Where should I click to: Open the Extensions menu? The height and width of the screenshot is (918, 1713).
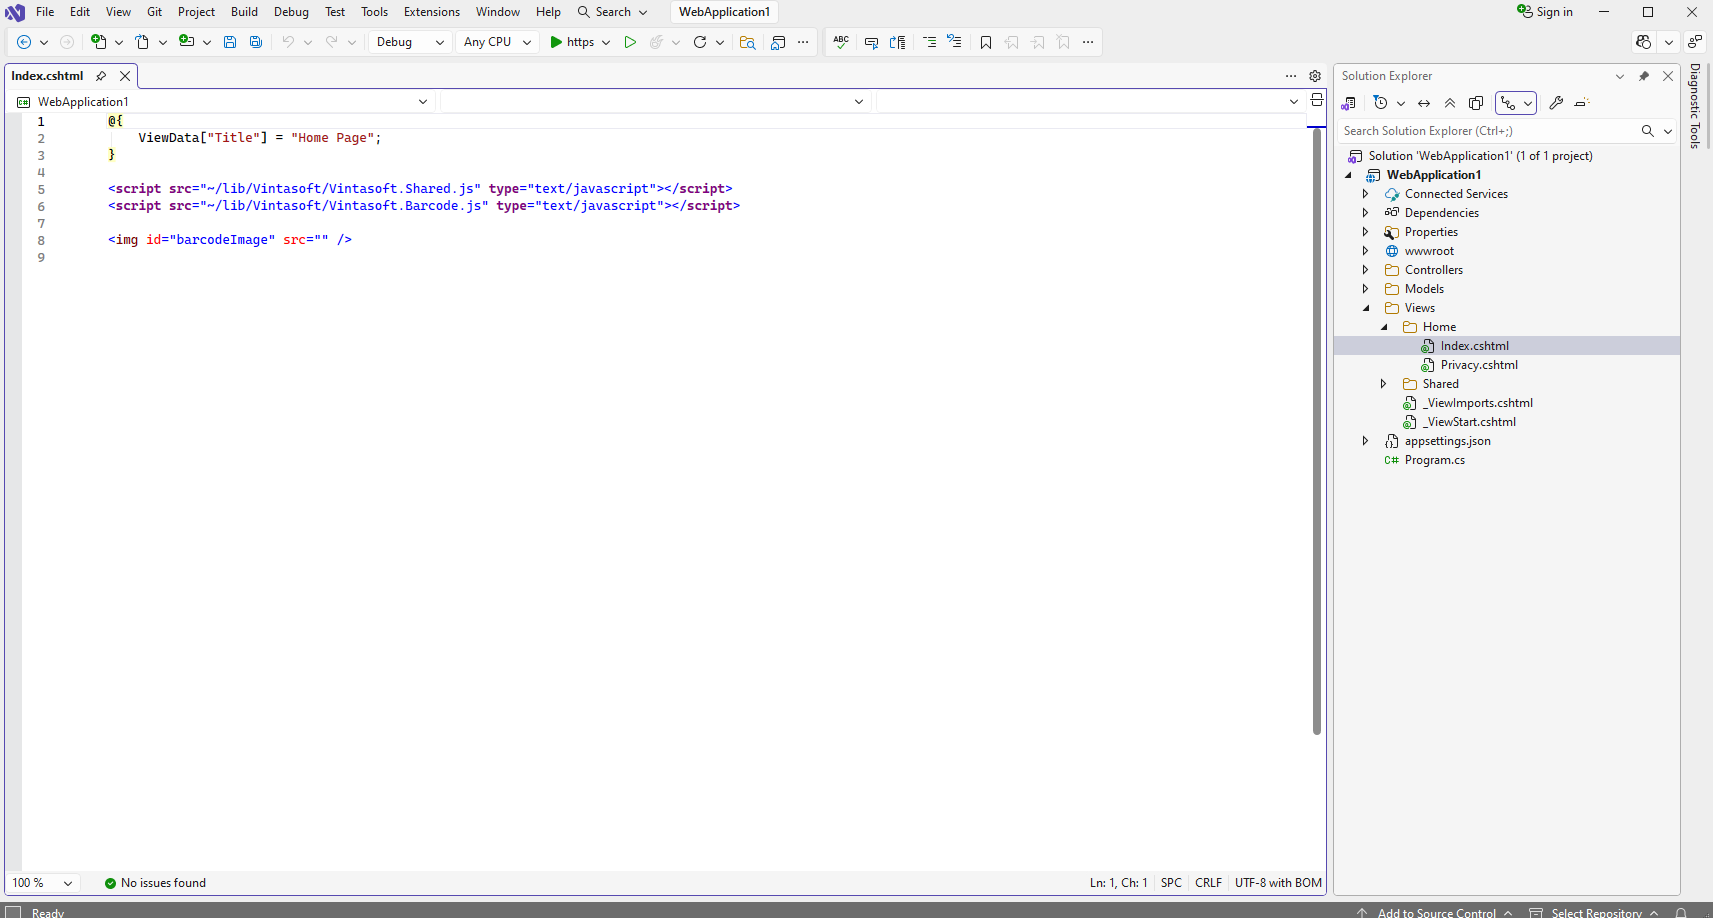431,12
